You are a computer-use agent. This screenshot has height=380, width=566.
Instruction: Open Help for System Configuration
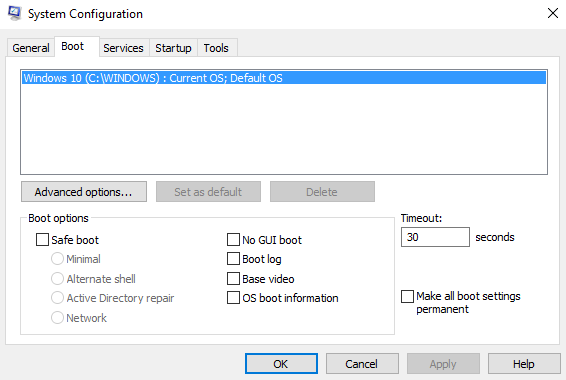tap(524, 364)
